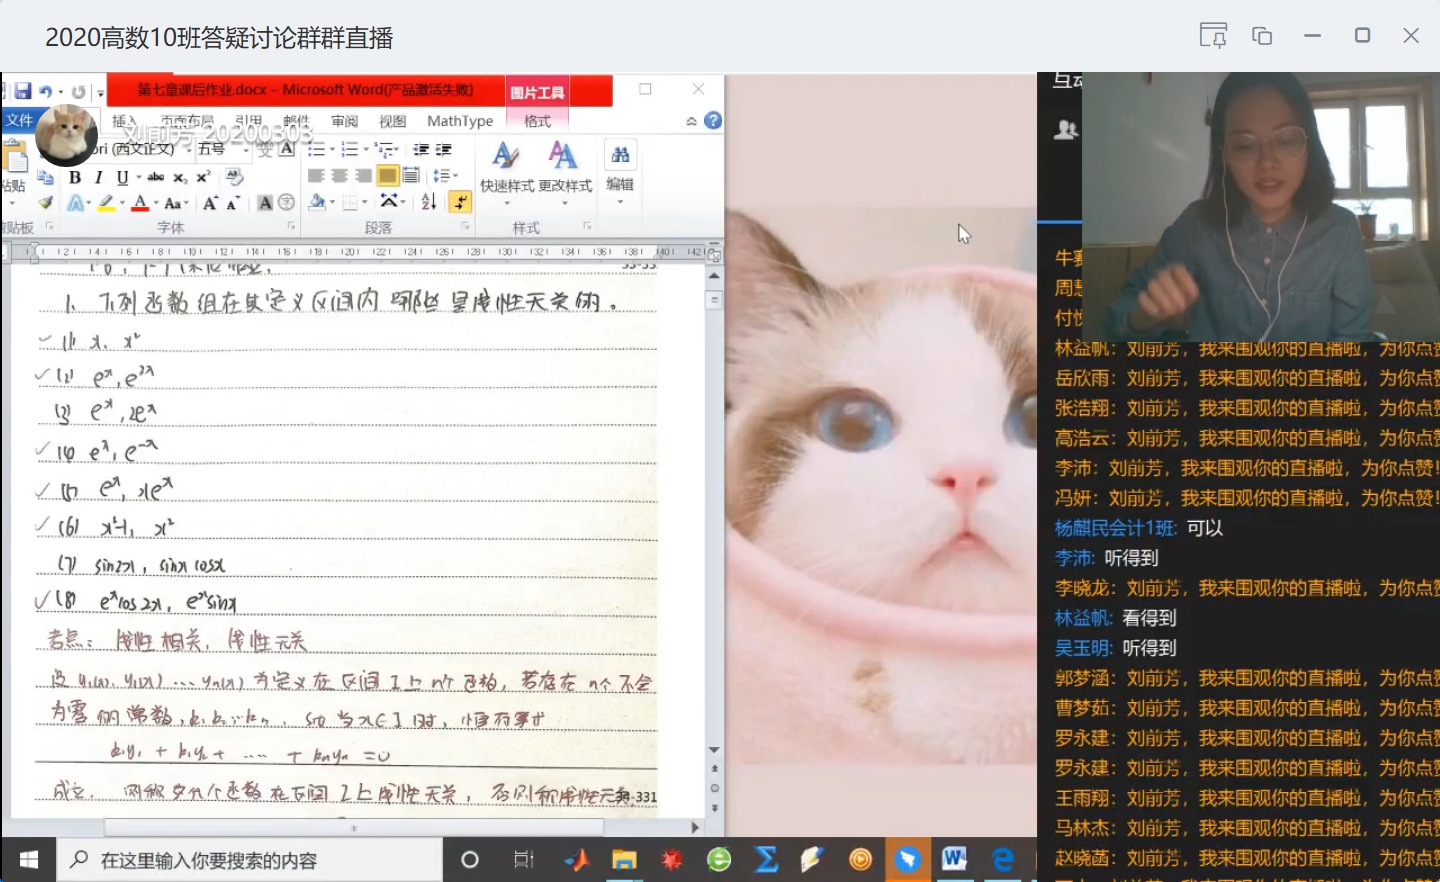Toggle superscript formatting
This screenshot has width=1440, height=882.
(203, 177)
